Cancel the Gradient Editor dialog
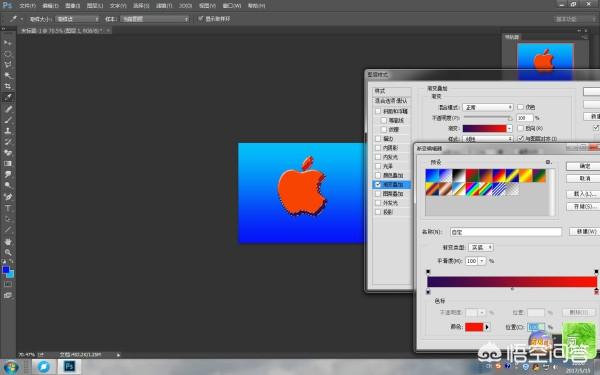This screenshot has width=600, height=375. [x=584, y=179]
